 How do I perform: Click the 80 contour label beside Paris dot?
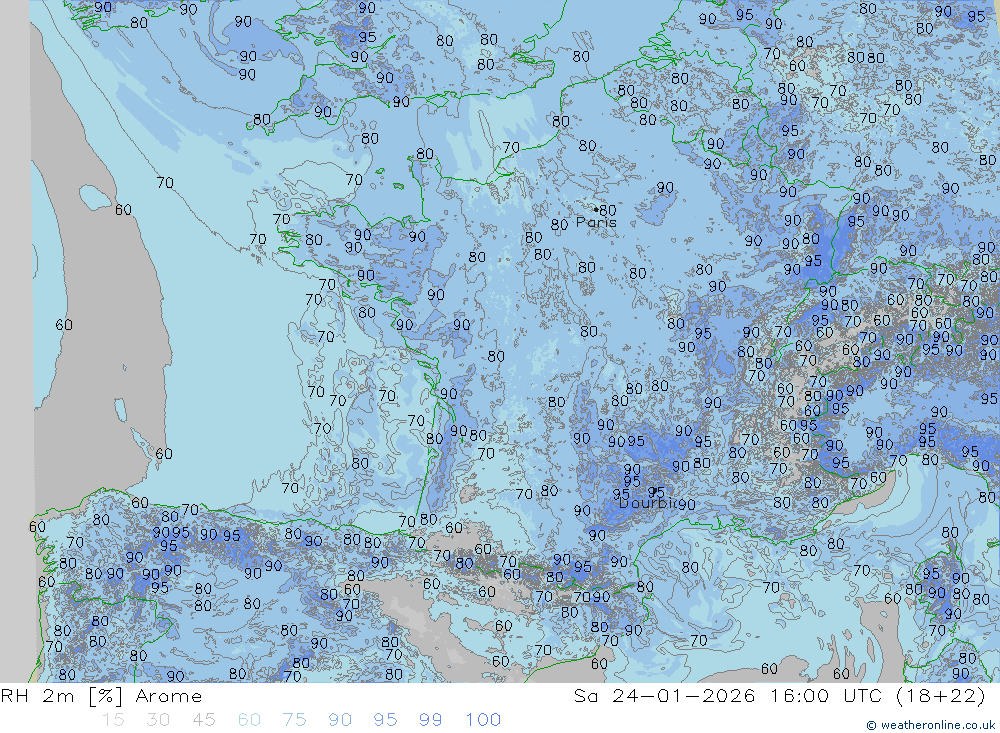click(608, 210)
